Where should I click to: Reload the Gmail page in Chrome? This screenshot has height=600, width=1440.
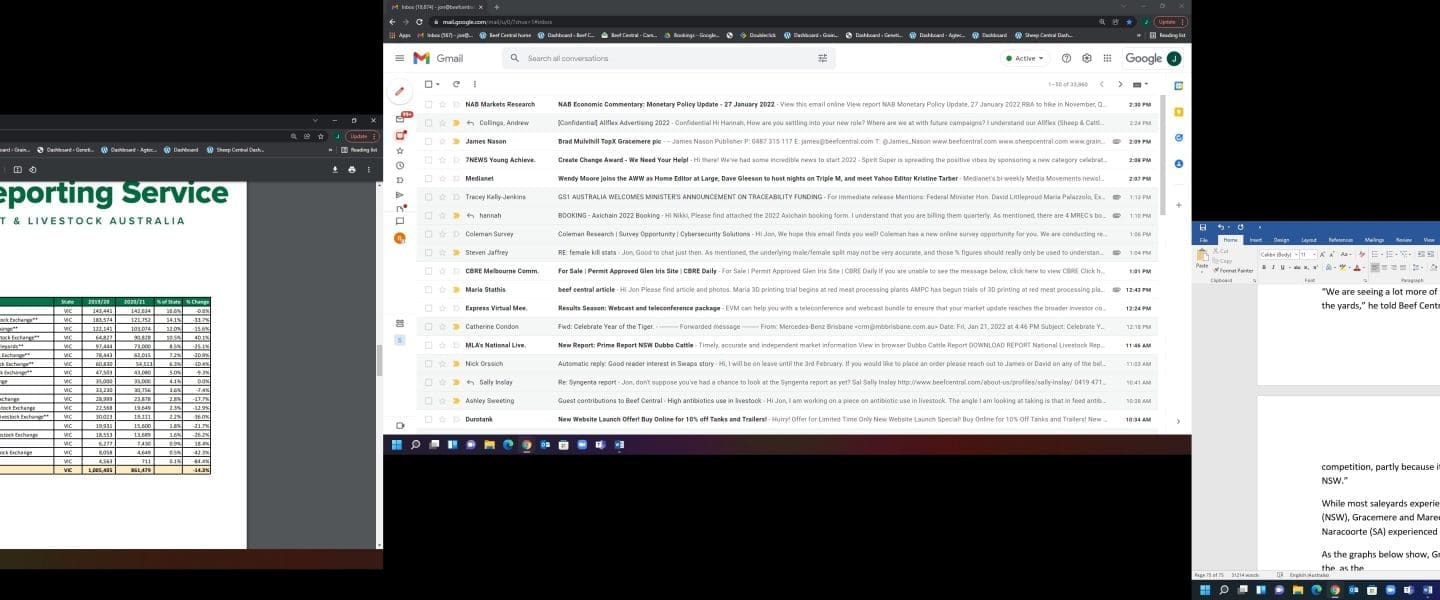coord(420,21)
